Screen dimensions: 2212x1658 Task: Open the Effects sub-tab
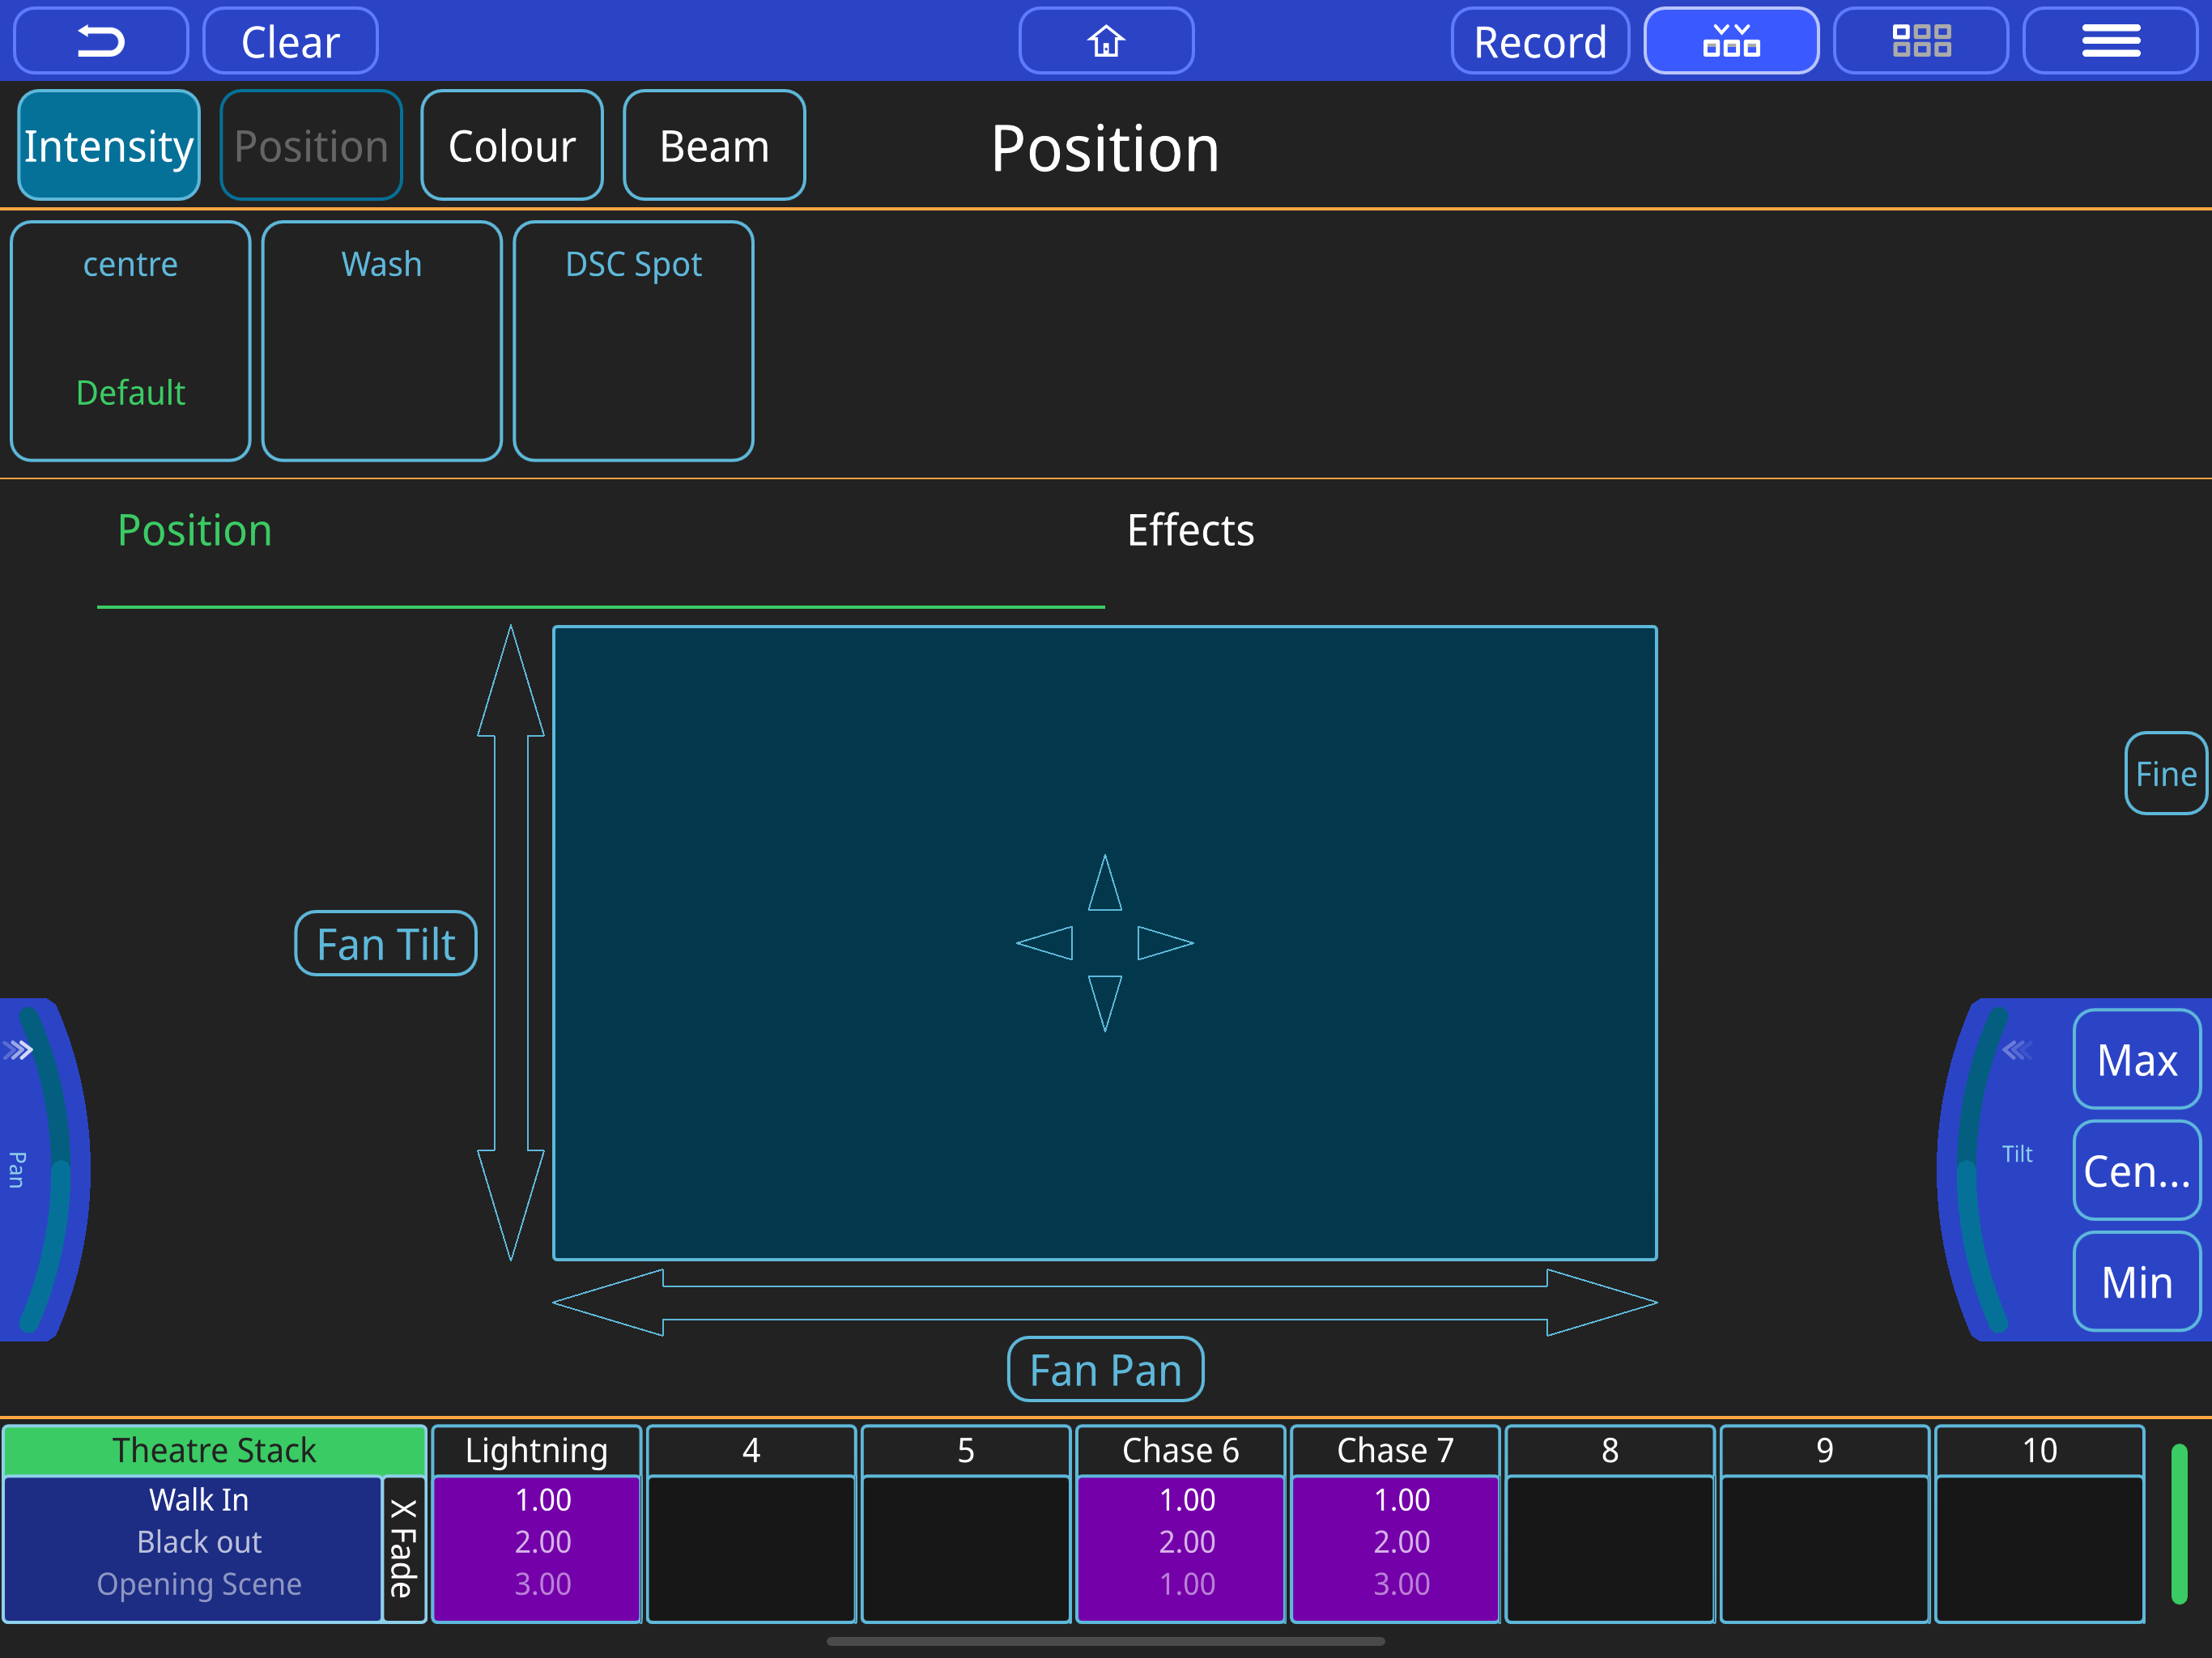click(x=1190, y=530)
